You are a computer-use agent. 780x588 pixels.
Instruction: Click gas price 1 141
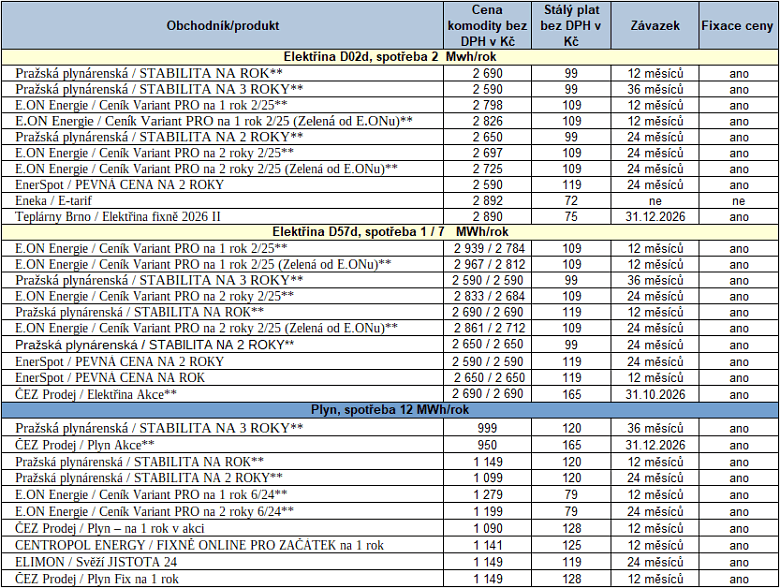coord(488,545)
